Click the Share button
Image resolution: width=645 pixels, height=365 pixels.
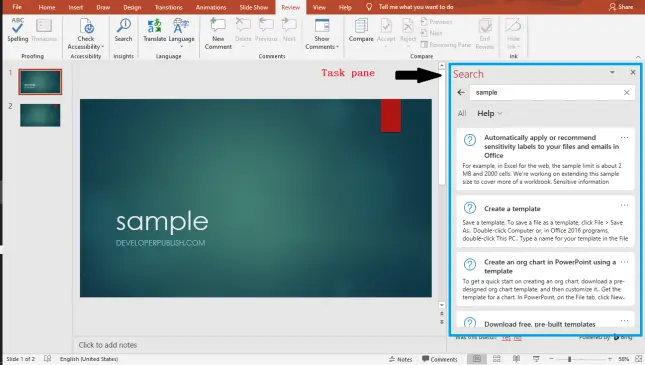pyautogui.click(x=621, y=7)
